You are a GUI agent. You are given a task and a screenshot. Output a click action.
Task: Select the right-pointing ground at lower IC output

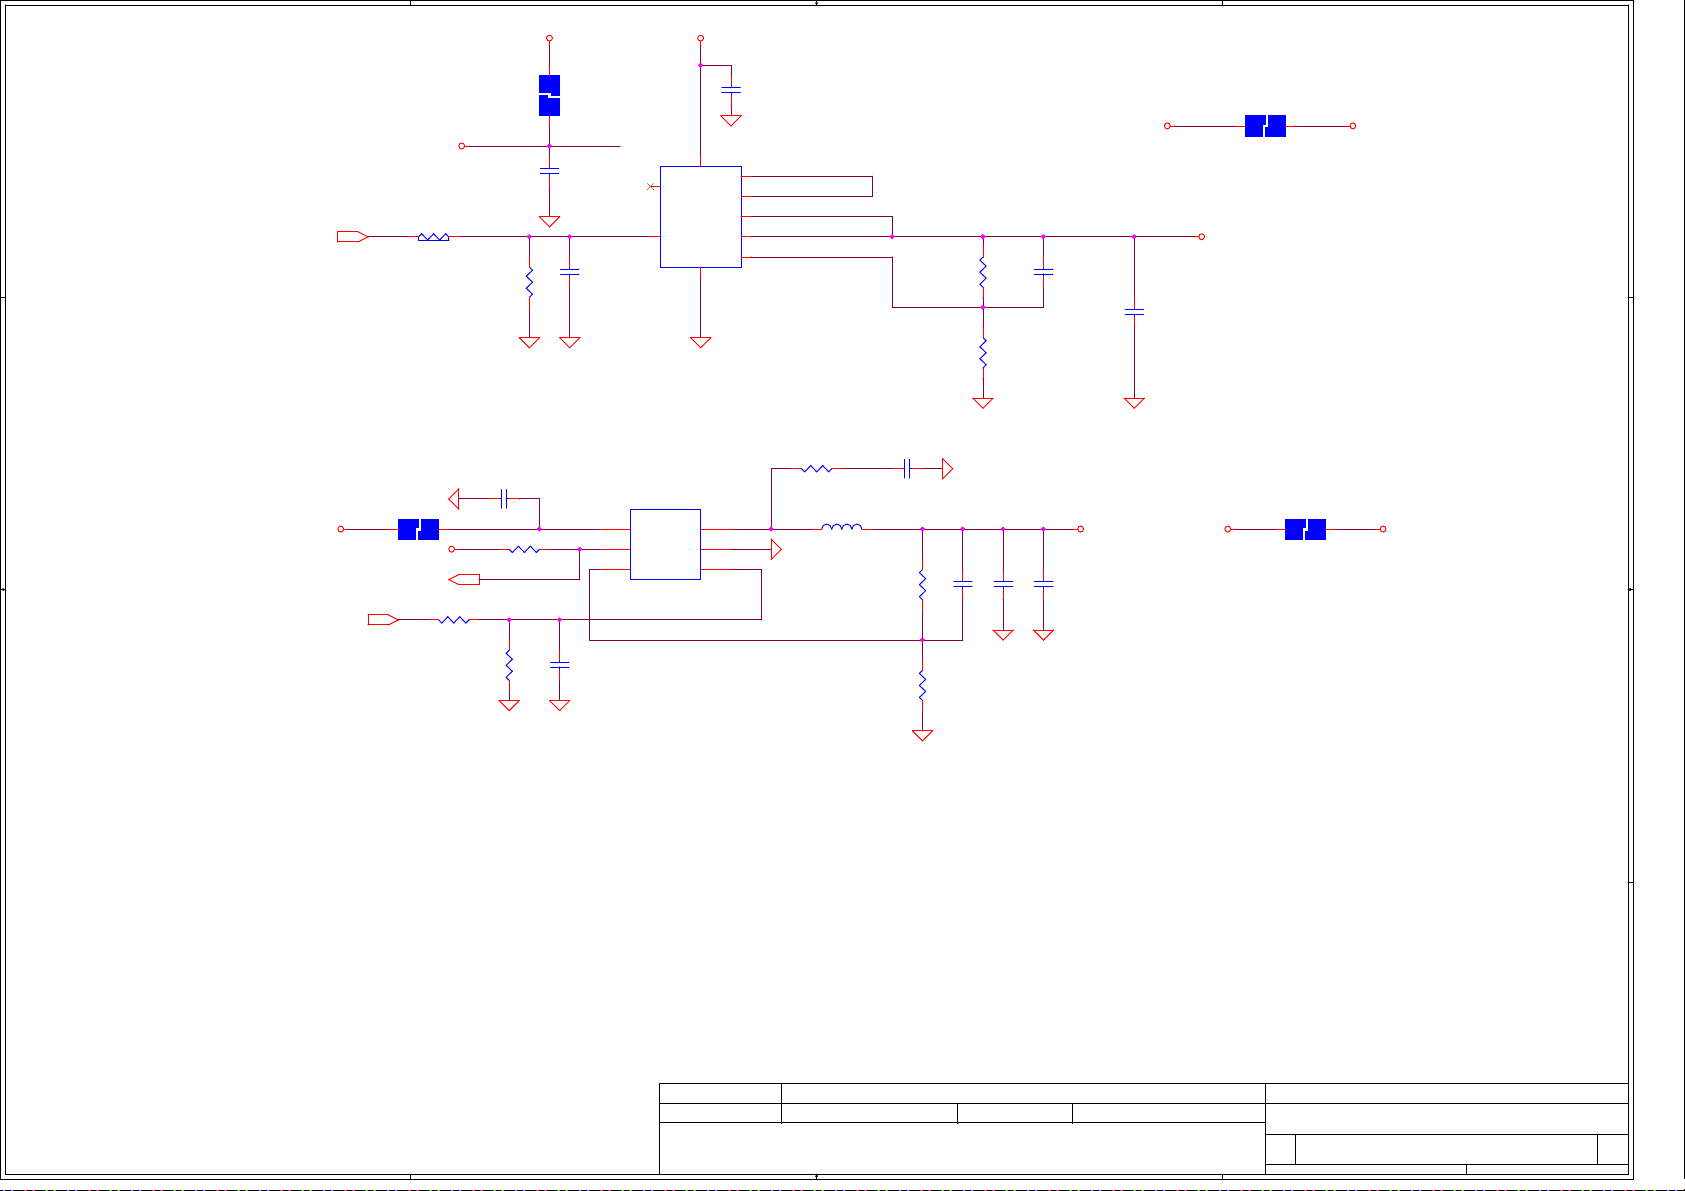point(776,549)
